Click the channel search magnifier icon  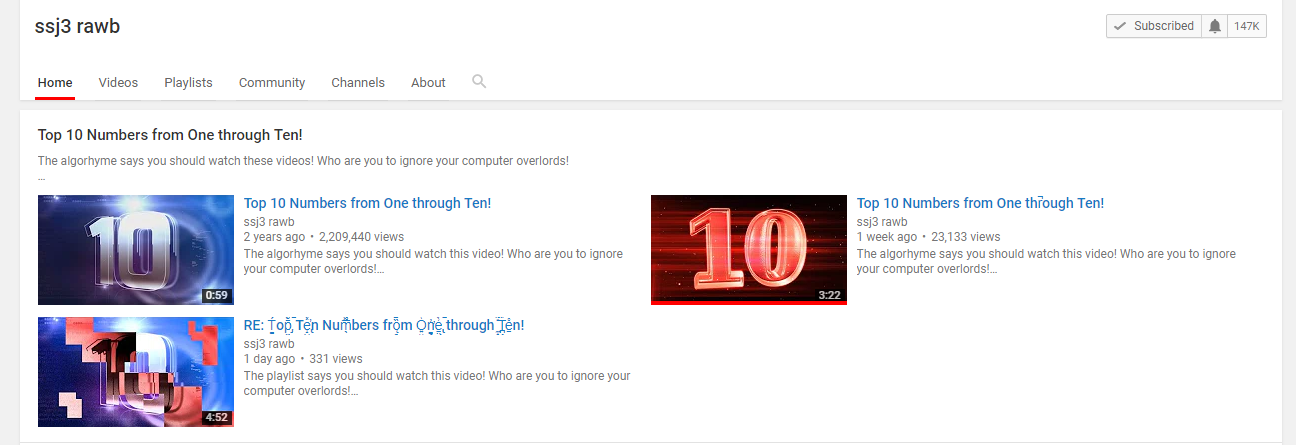coord(479,81)
